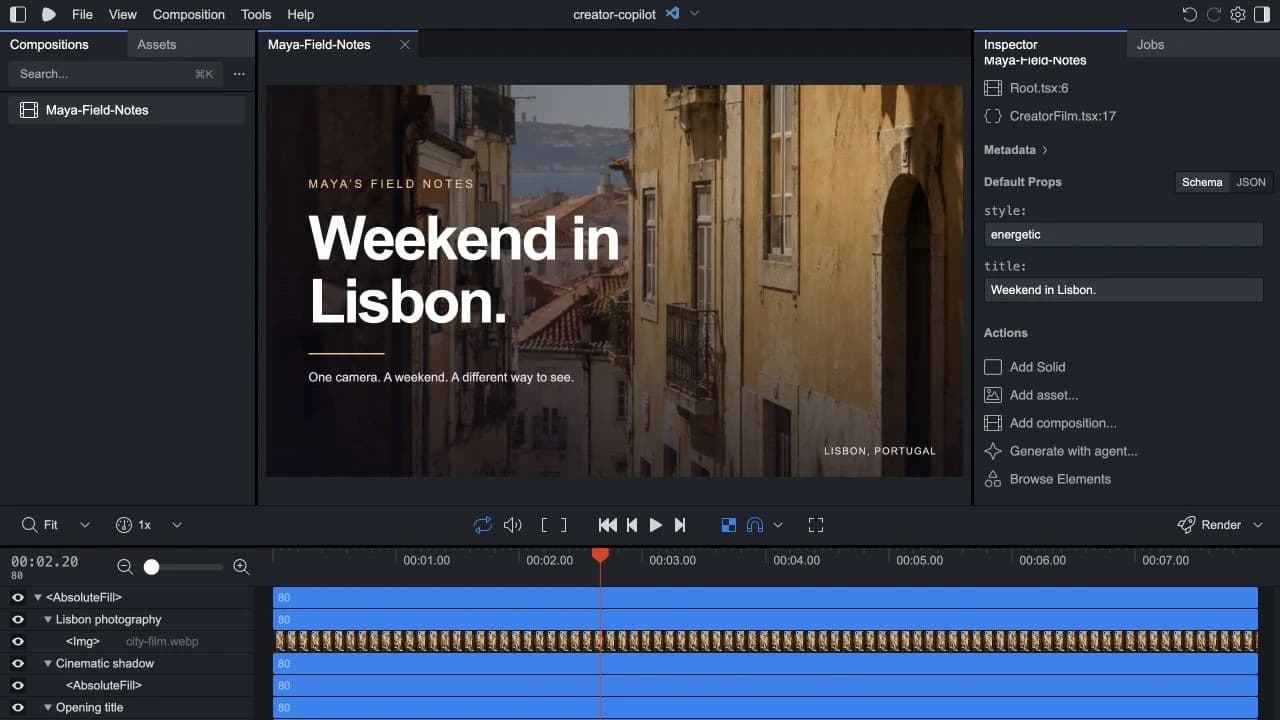Mute the preview audio
The image size is (1280, 720).
pyautogui.click(x=513, y=525)
